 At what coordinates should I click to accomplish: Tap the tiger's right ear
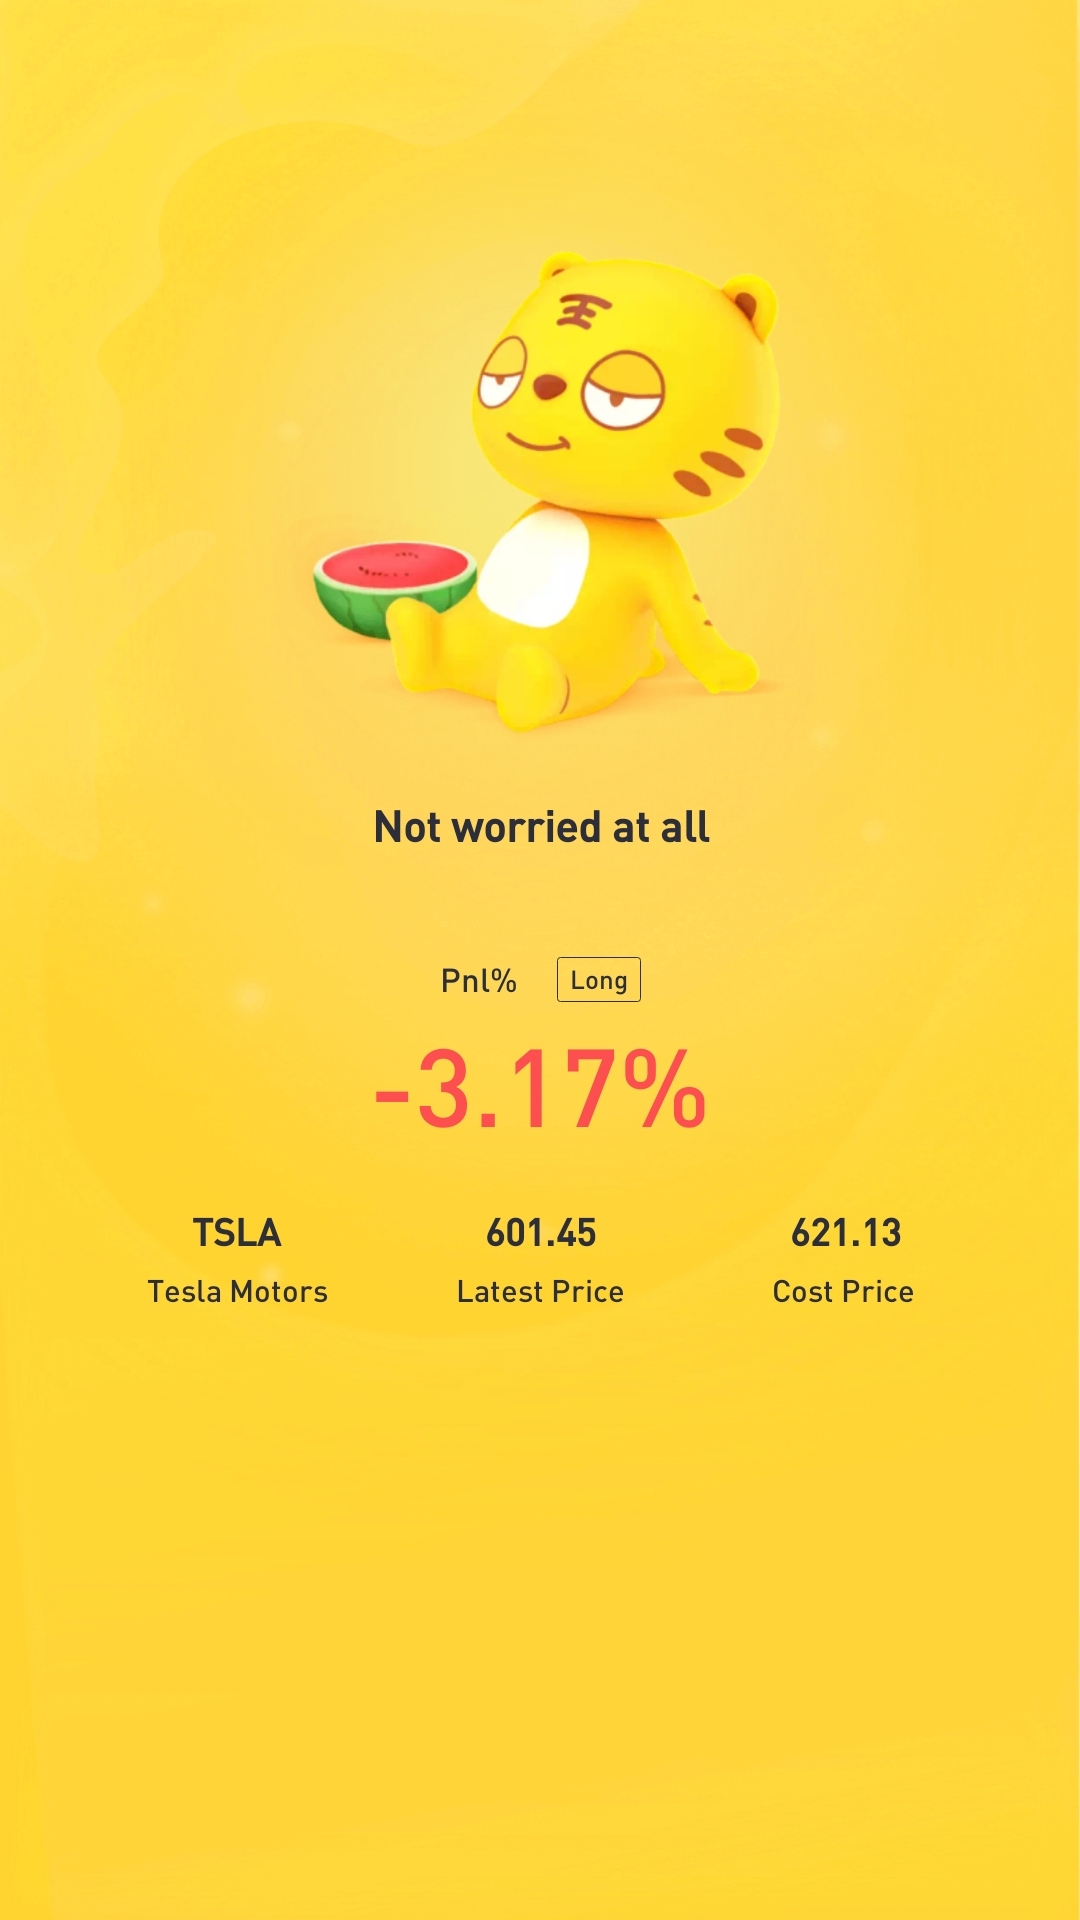tap(750, 303)
